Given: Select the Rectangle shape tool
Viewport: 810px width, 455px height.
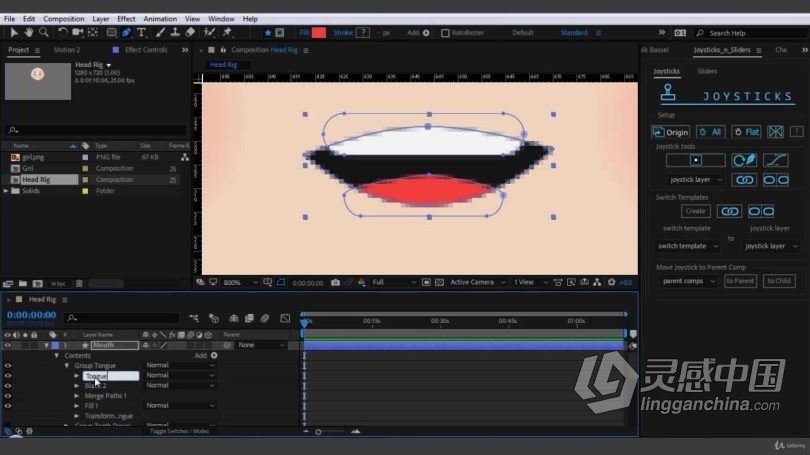Looking at the screenshot, I should [x=111, y=33].
